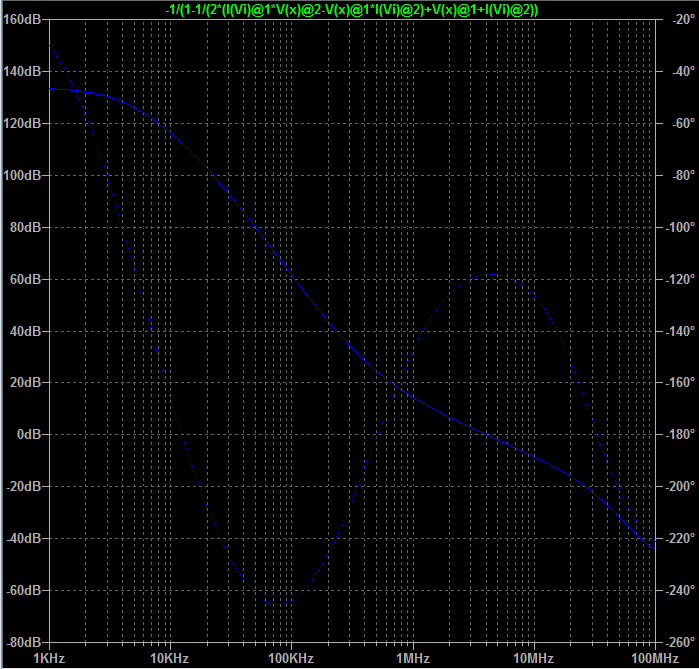
Task: Click the 10KHz frequency axis label
Action: point(170,658)
